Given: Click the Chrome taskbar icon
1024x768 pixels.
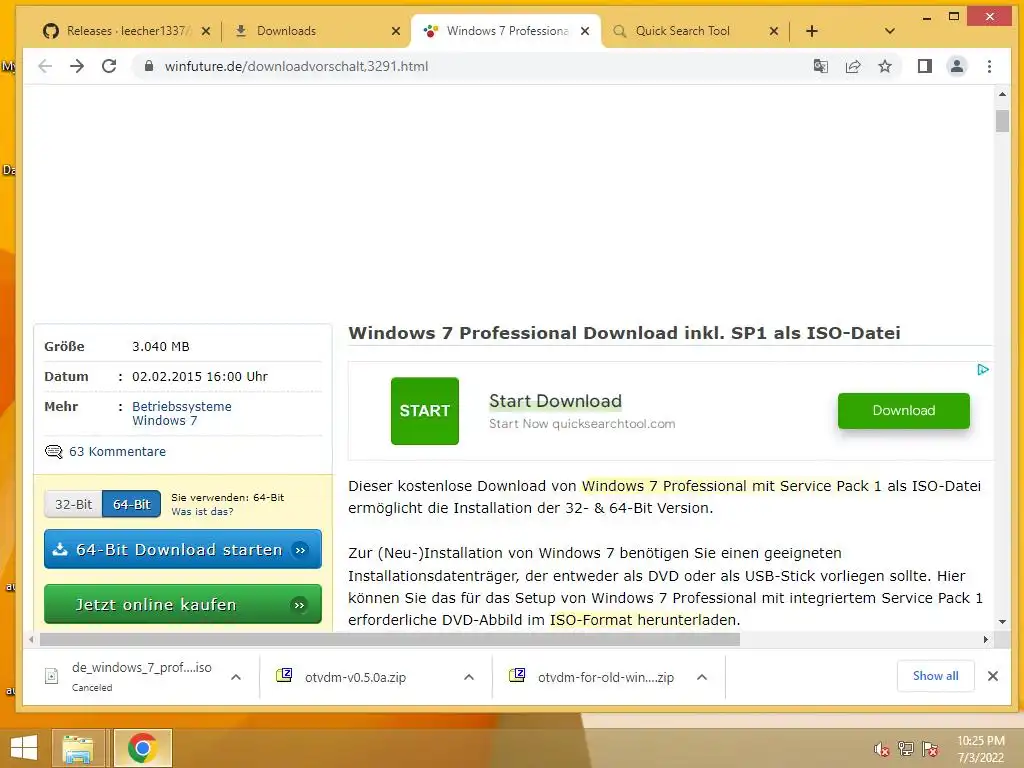Looking at the screenshot, I should (142, 748).
